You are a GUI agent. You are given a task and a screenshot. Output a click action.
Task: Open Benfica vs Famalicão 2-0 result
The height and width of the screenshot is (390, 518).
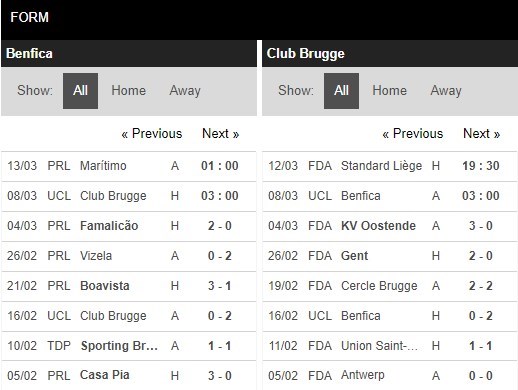129,226
